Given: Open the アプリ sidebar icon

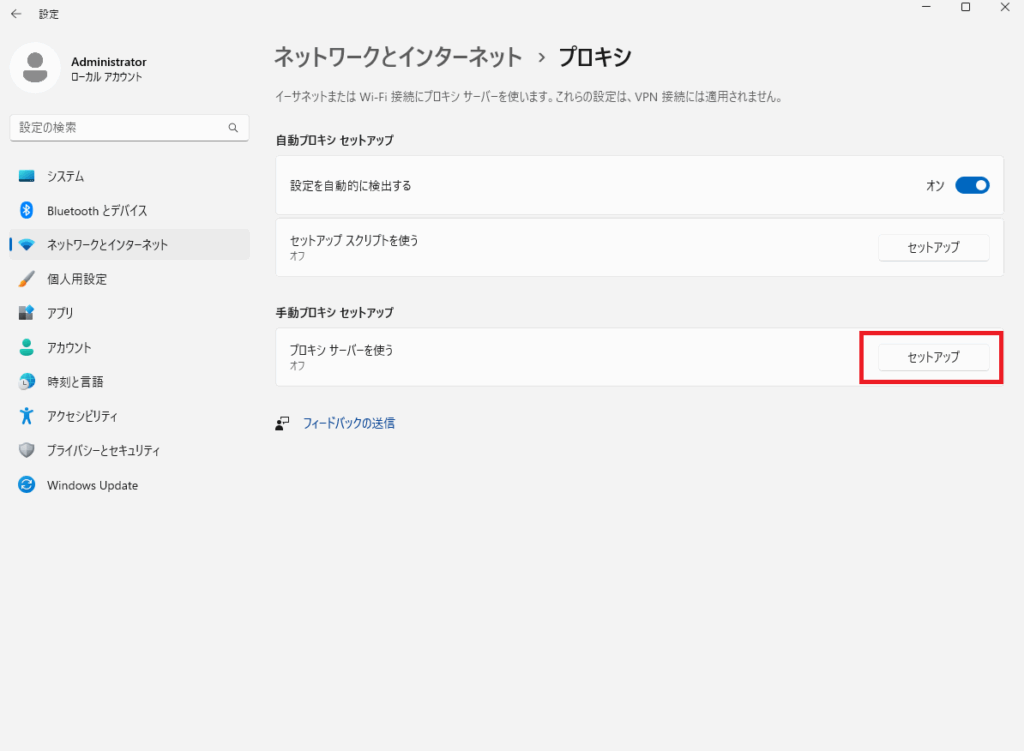Looking at the screenshot, I should (27, 313).
